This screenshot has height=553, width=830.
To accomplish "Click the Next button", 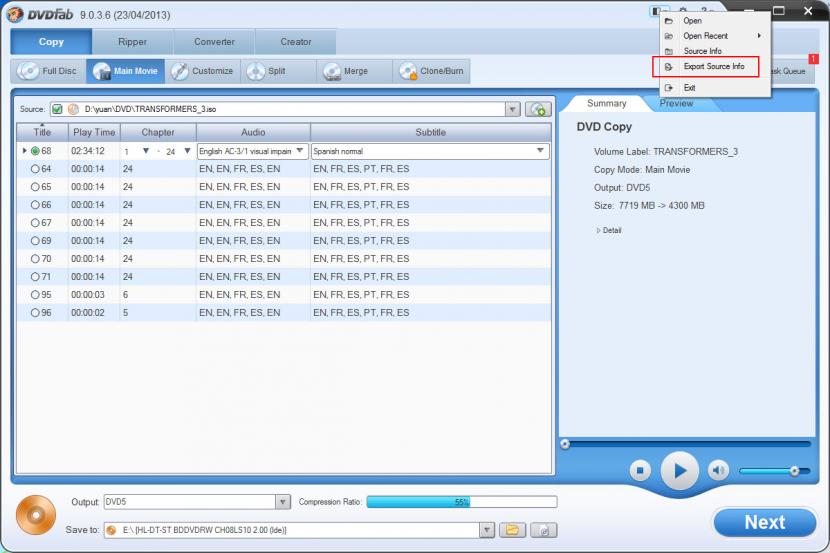I will click(764, 522).
